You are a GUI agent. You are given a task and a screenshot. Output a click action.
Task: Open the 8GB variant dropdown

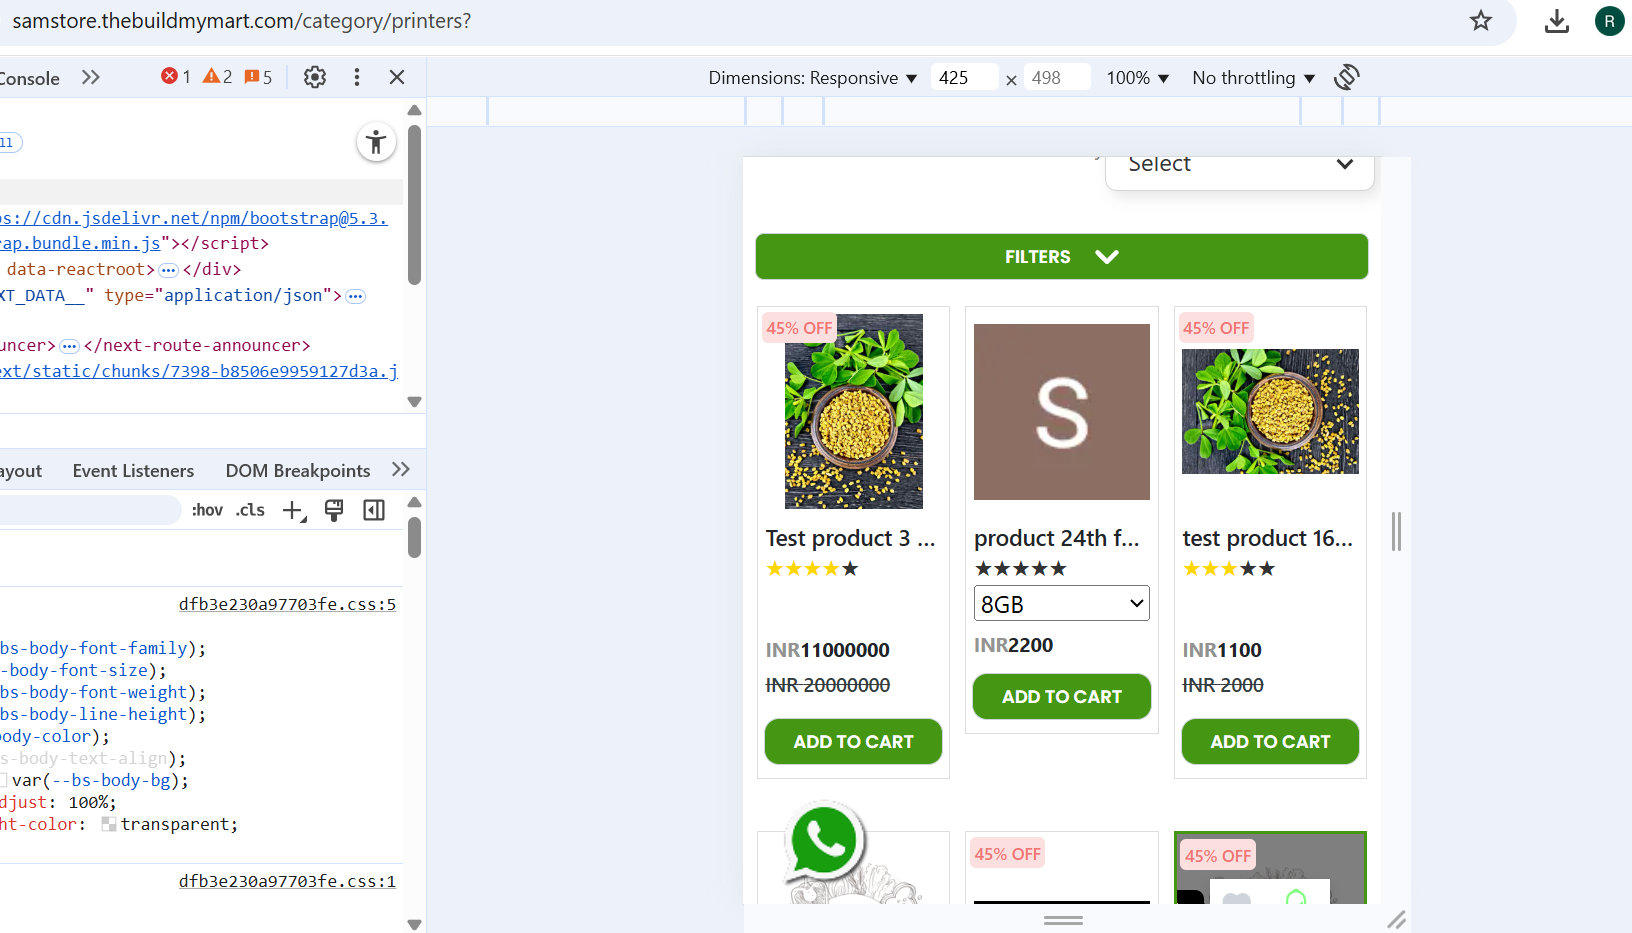tap(1062, 604)
